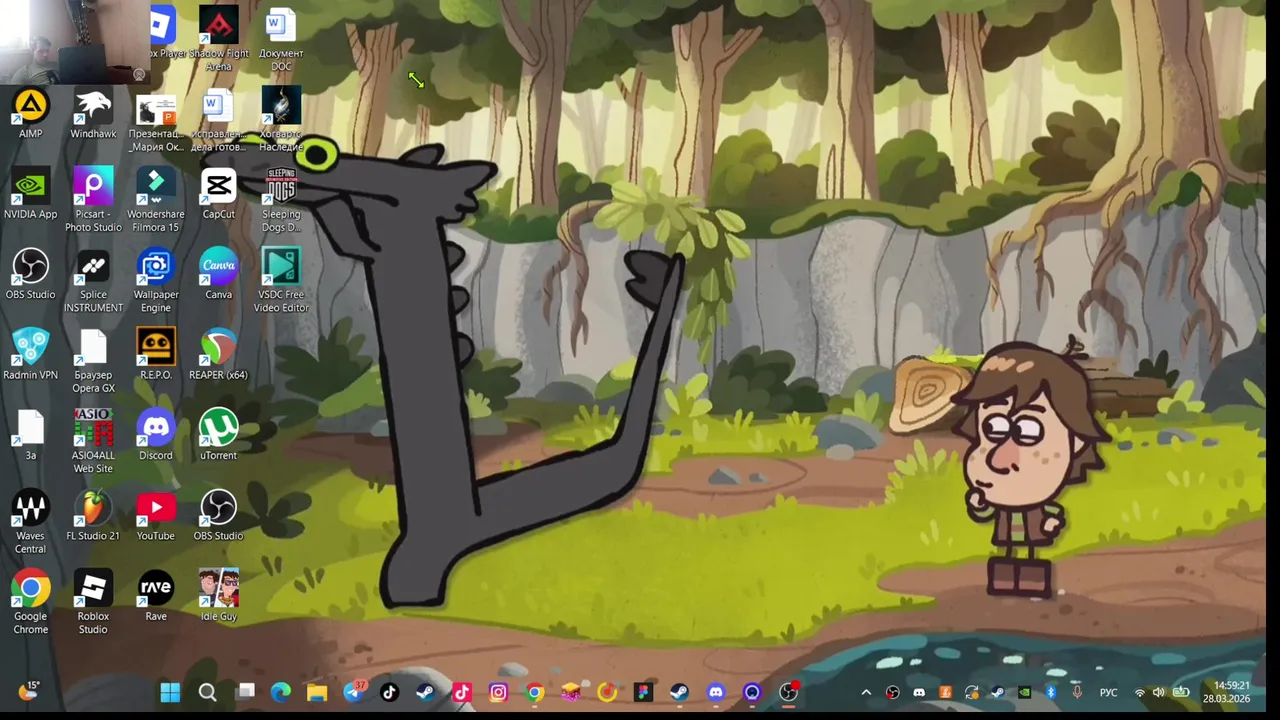The width and height of the screenshot is (1280, 720).
Task: Select the Документ DOC Word file
Action: (281, 40)
